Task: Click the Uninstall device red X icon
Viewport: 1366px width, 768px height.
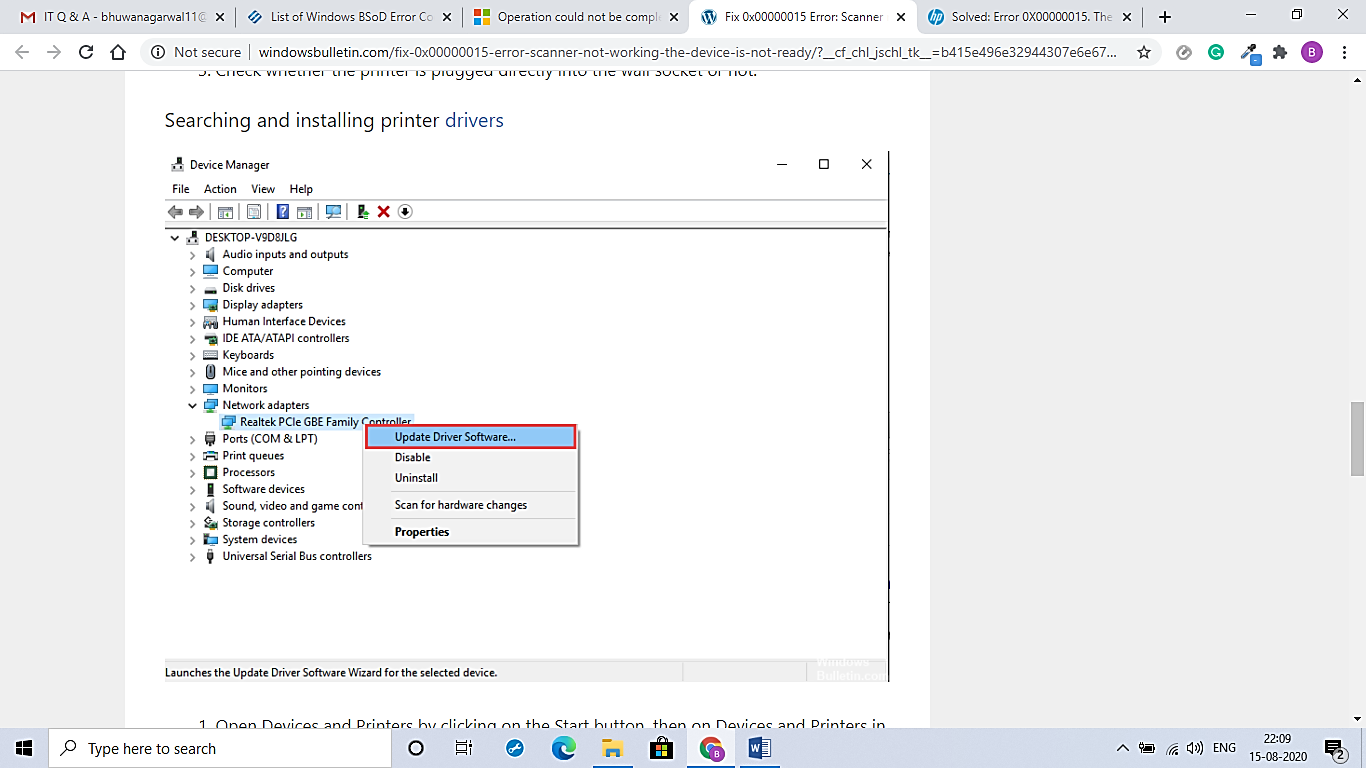Action: (x=383, y=211)
